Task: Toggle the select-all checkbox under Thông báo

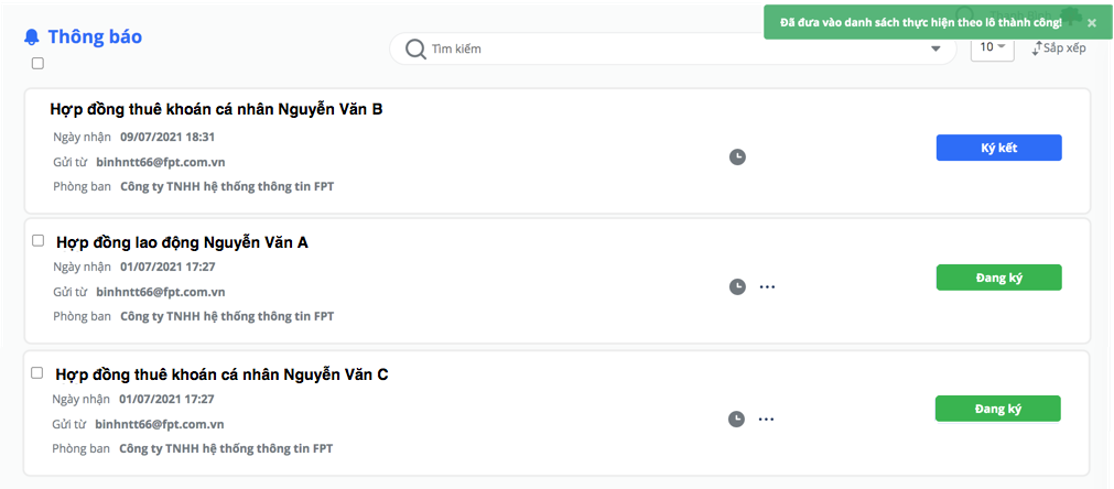Action: 38,63
